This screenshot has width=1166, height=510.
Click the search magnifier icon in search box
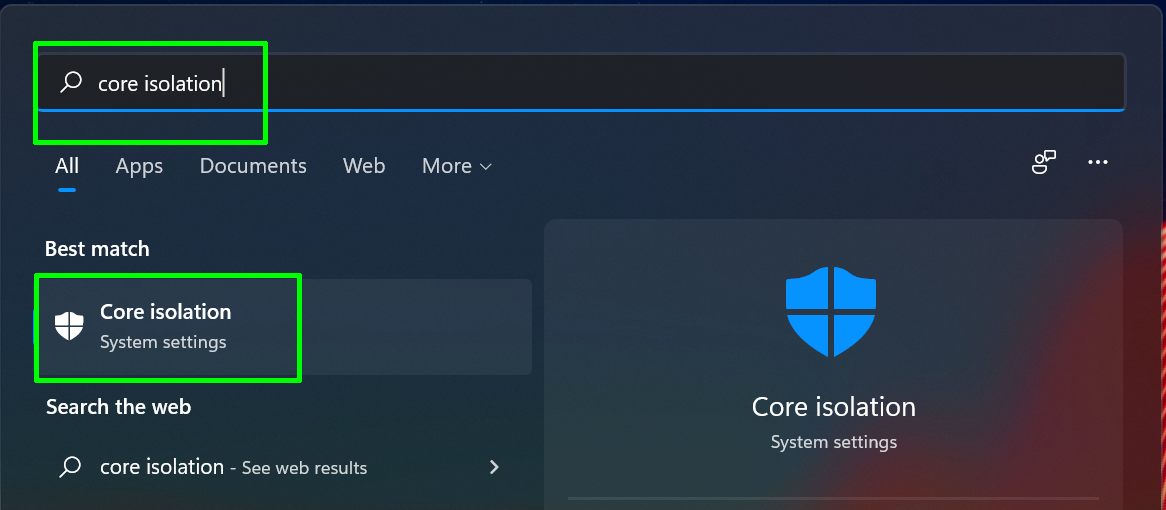71,82
